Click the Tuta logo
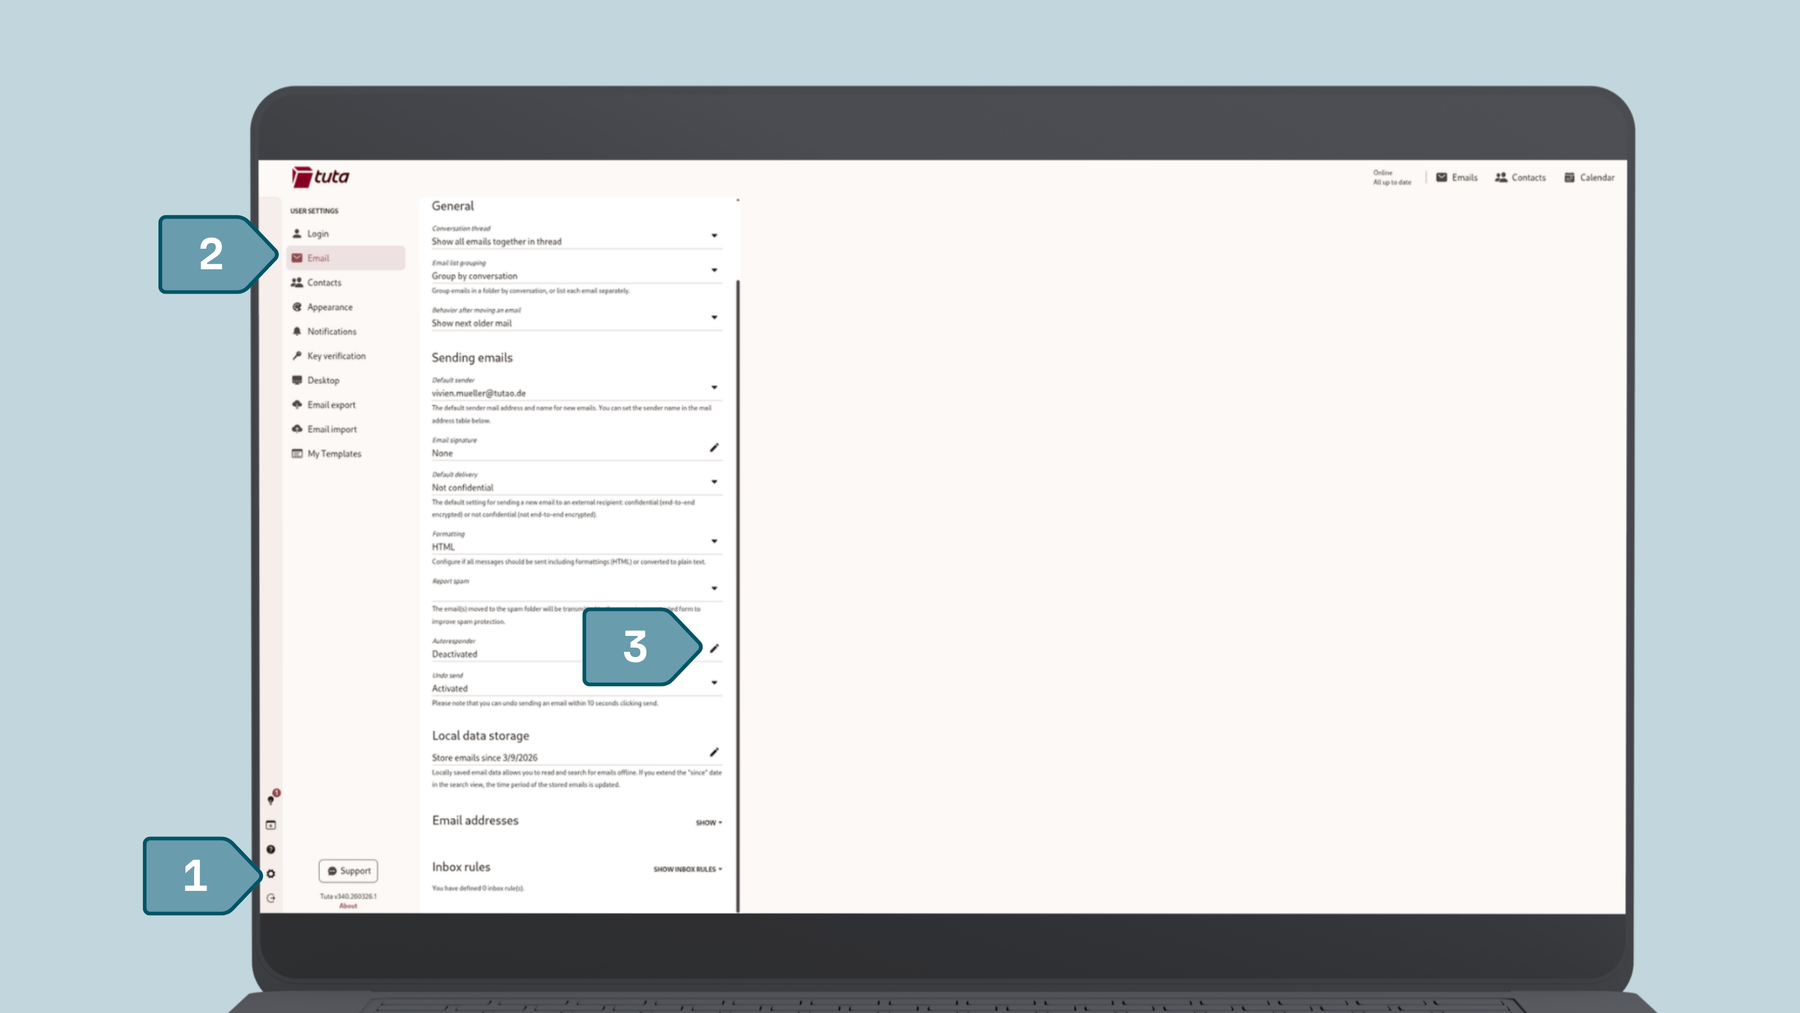Viewport: 1800px width, 1013px height. [x=320, y=177]
